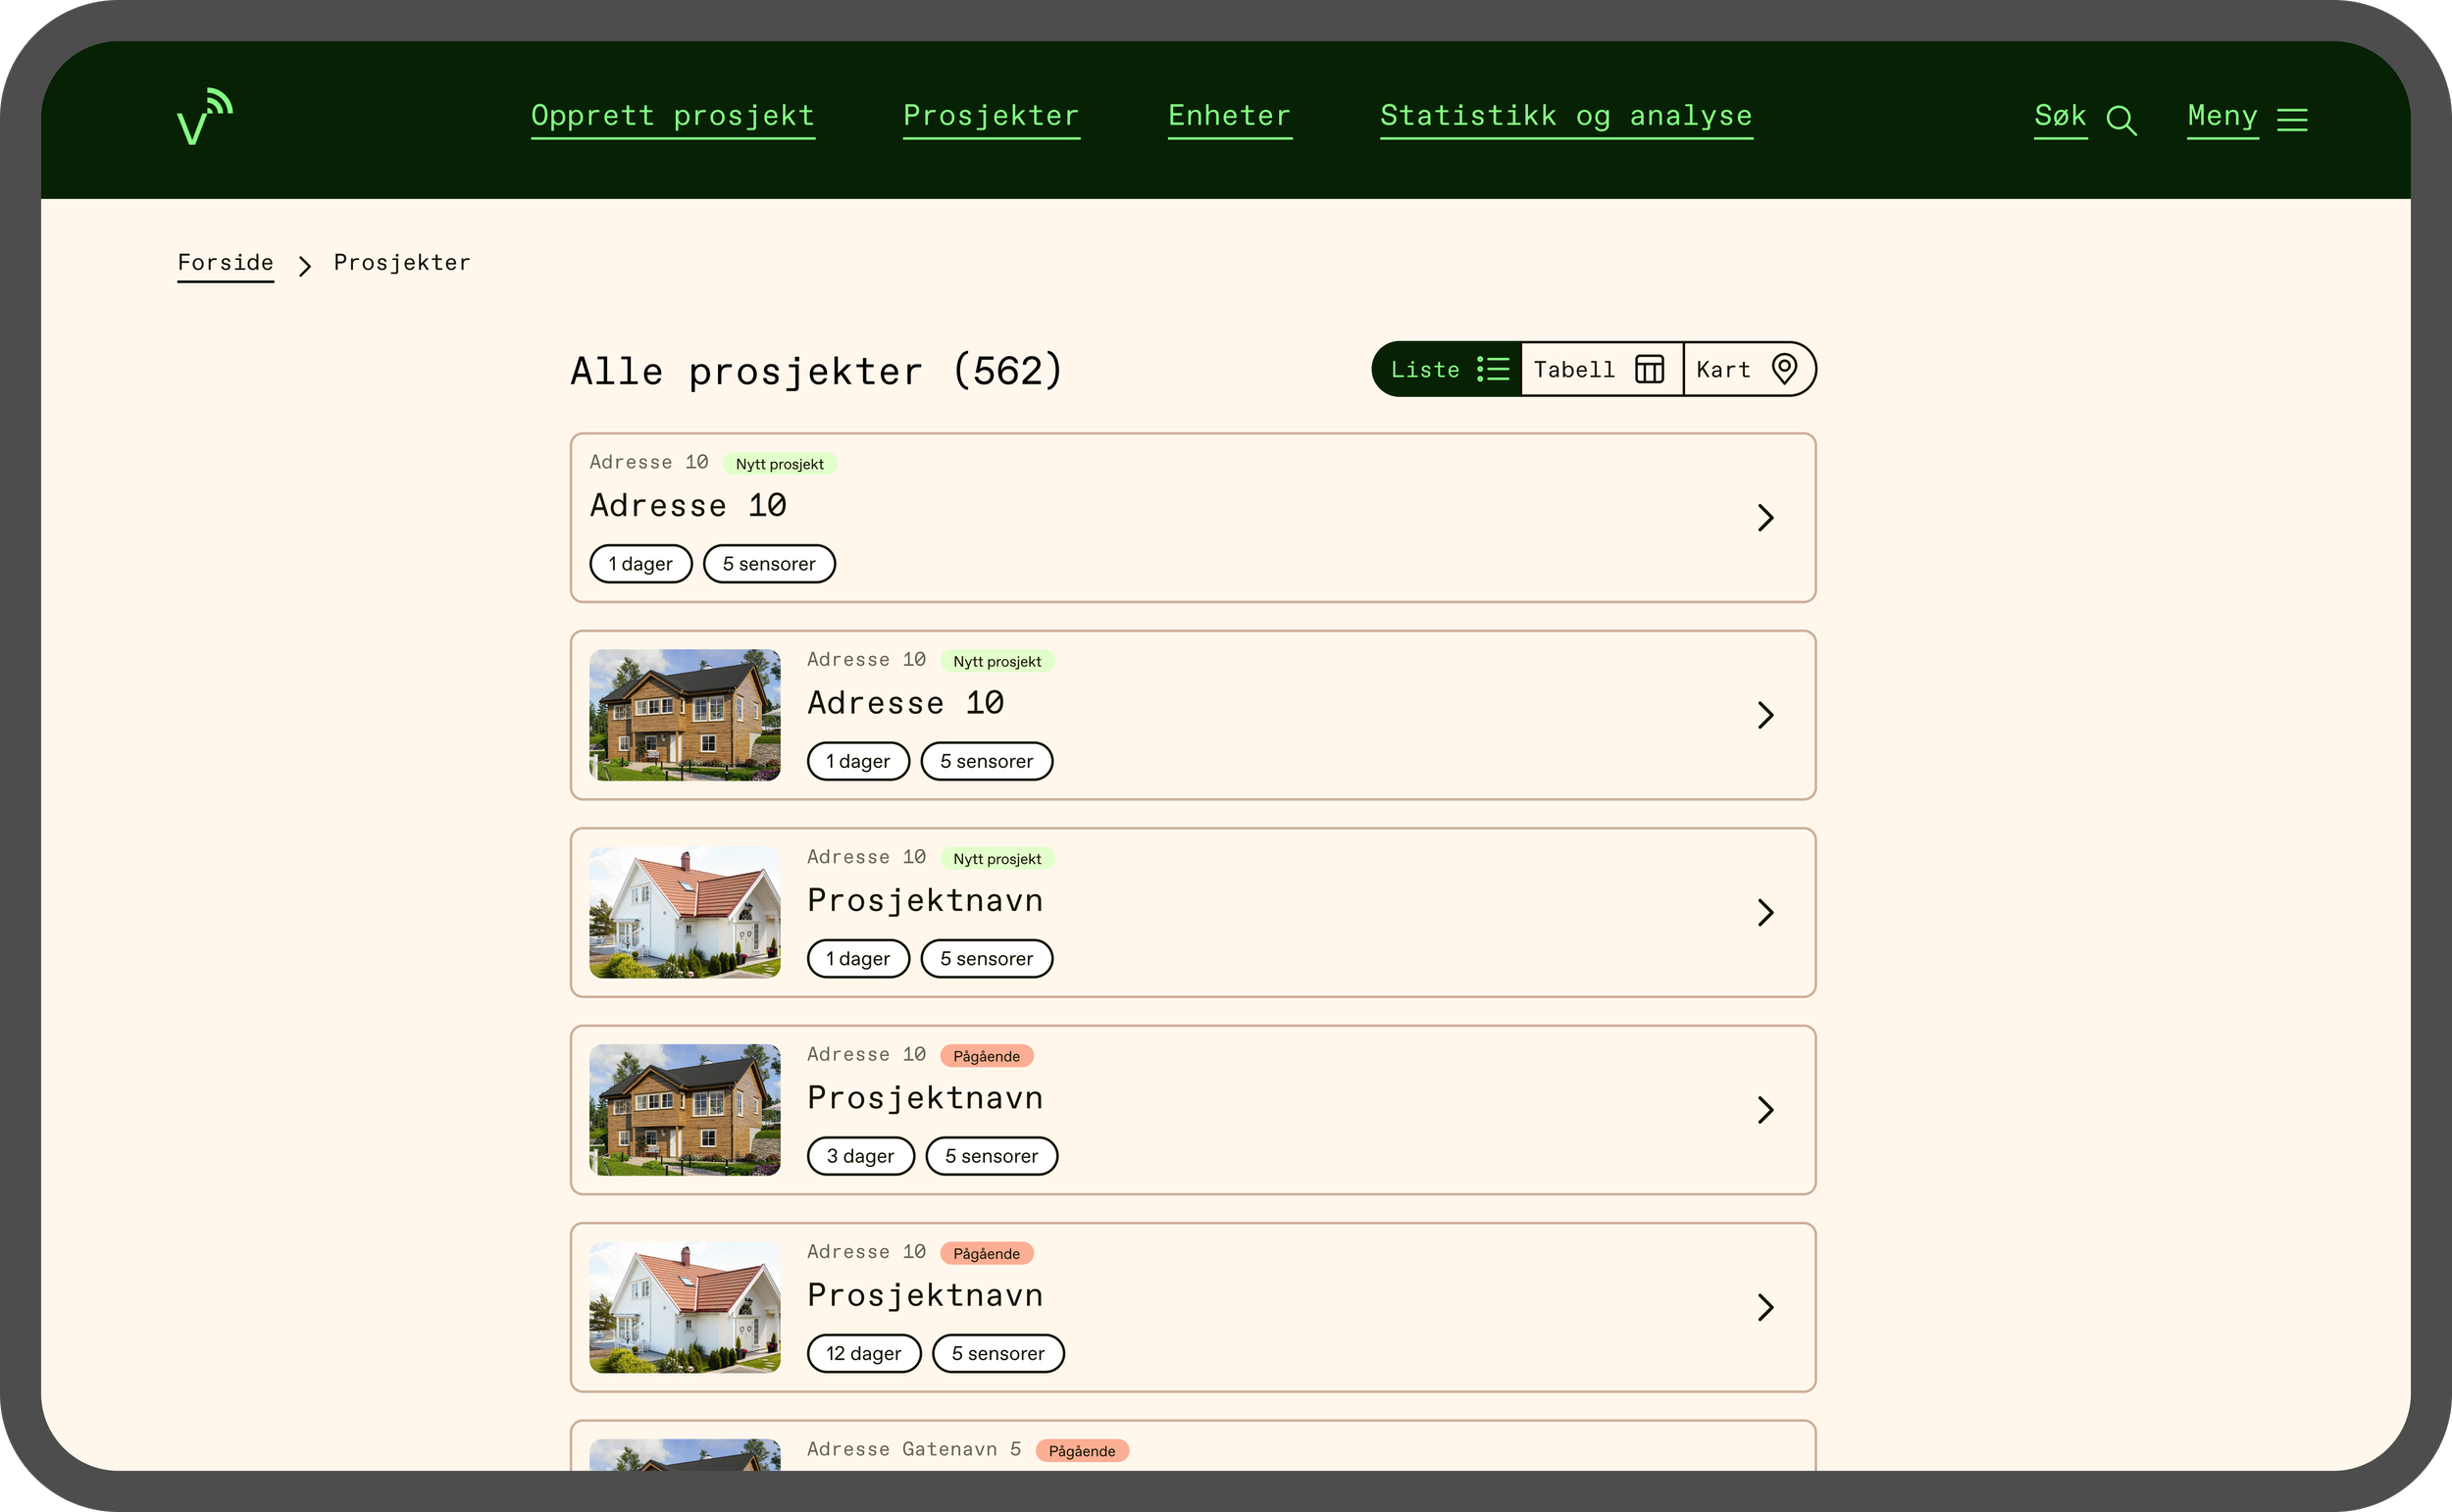
Task: Open chevron of Prosjektnavn card with 12 dager
Action: (1766, 1307)
